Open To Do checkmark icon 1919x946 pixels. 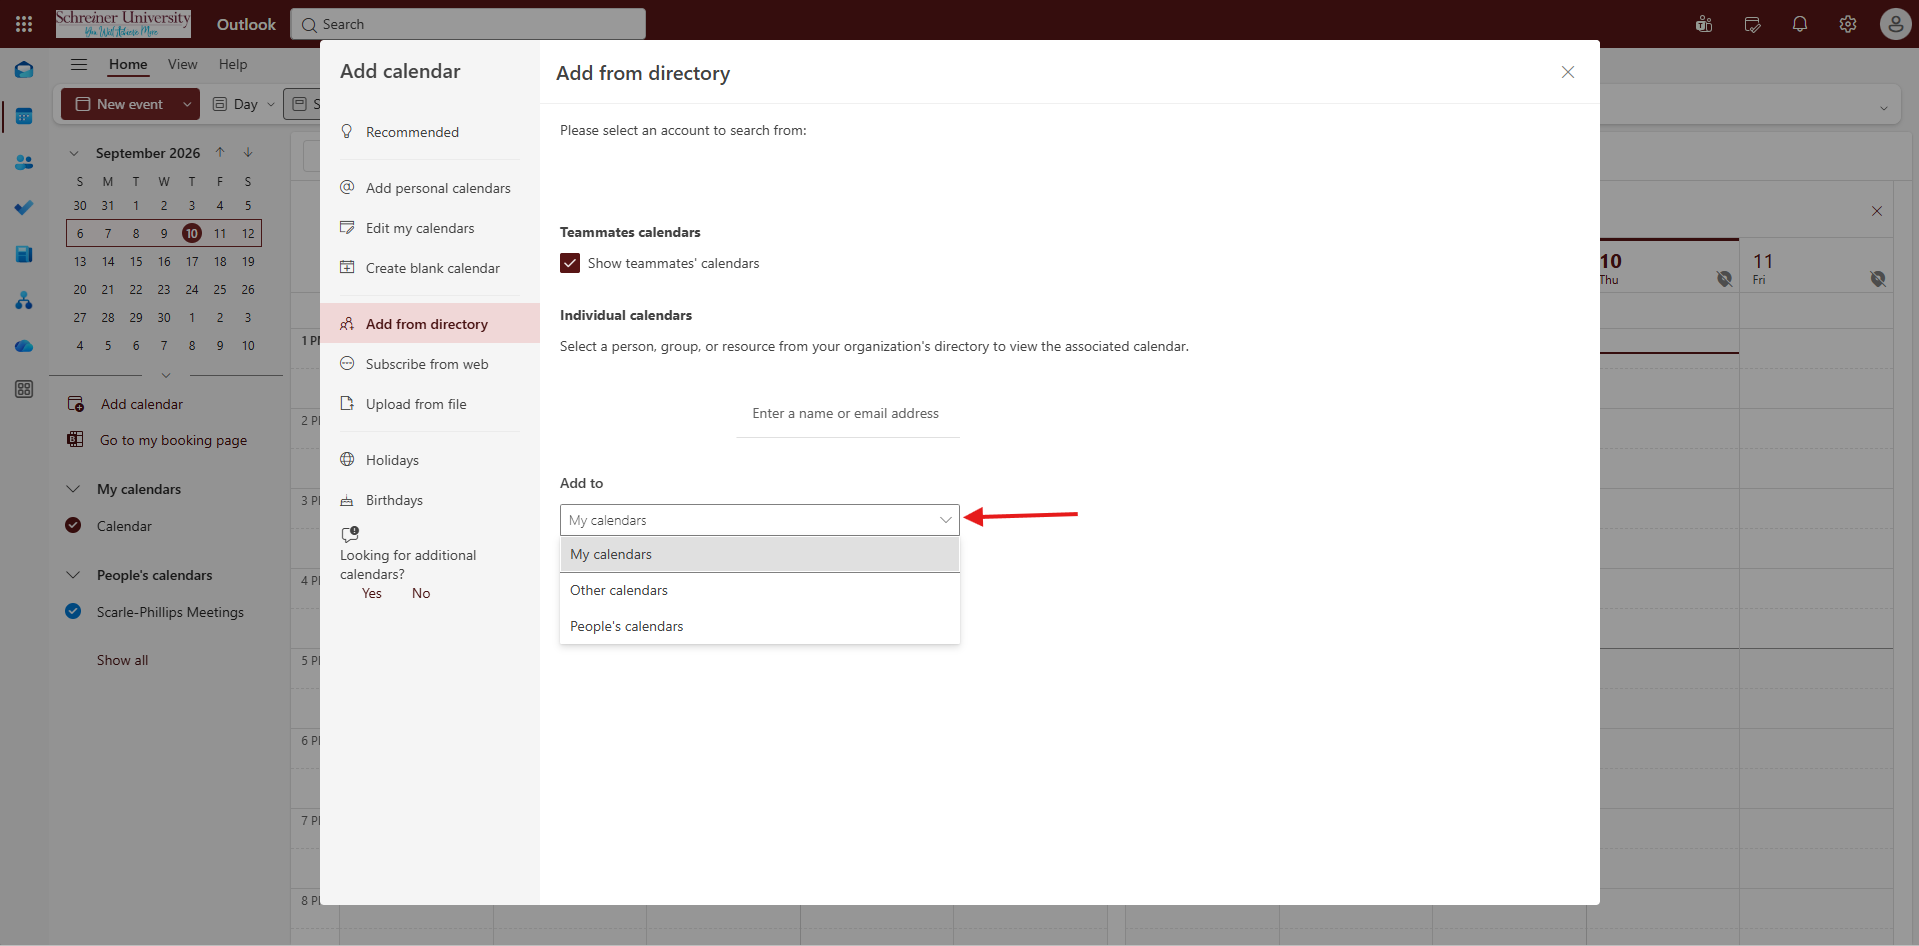tap(24, 208)
